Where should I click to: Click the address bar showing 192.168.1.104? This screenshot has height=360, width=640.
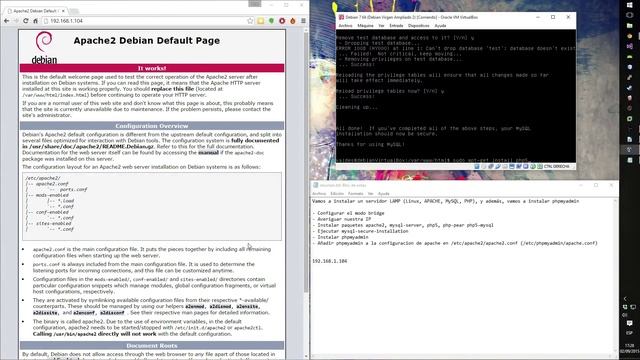(x=147, y=21)
